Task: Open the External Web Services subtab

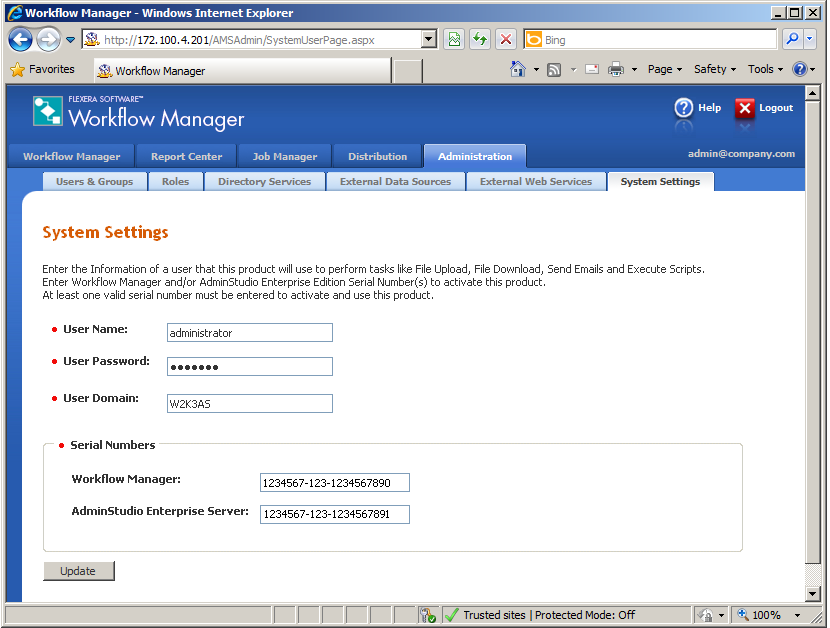Action: pyautogui.click(x=536, y=182)
